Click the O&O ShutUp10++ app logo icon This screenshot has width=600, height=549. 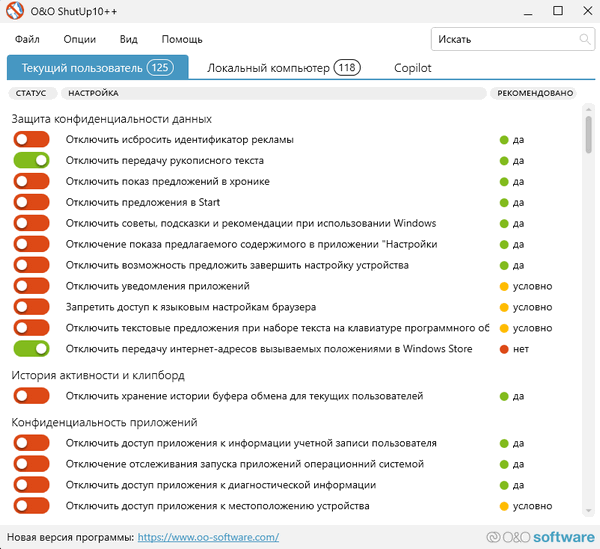tap(15, 11)
